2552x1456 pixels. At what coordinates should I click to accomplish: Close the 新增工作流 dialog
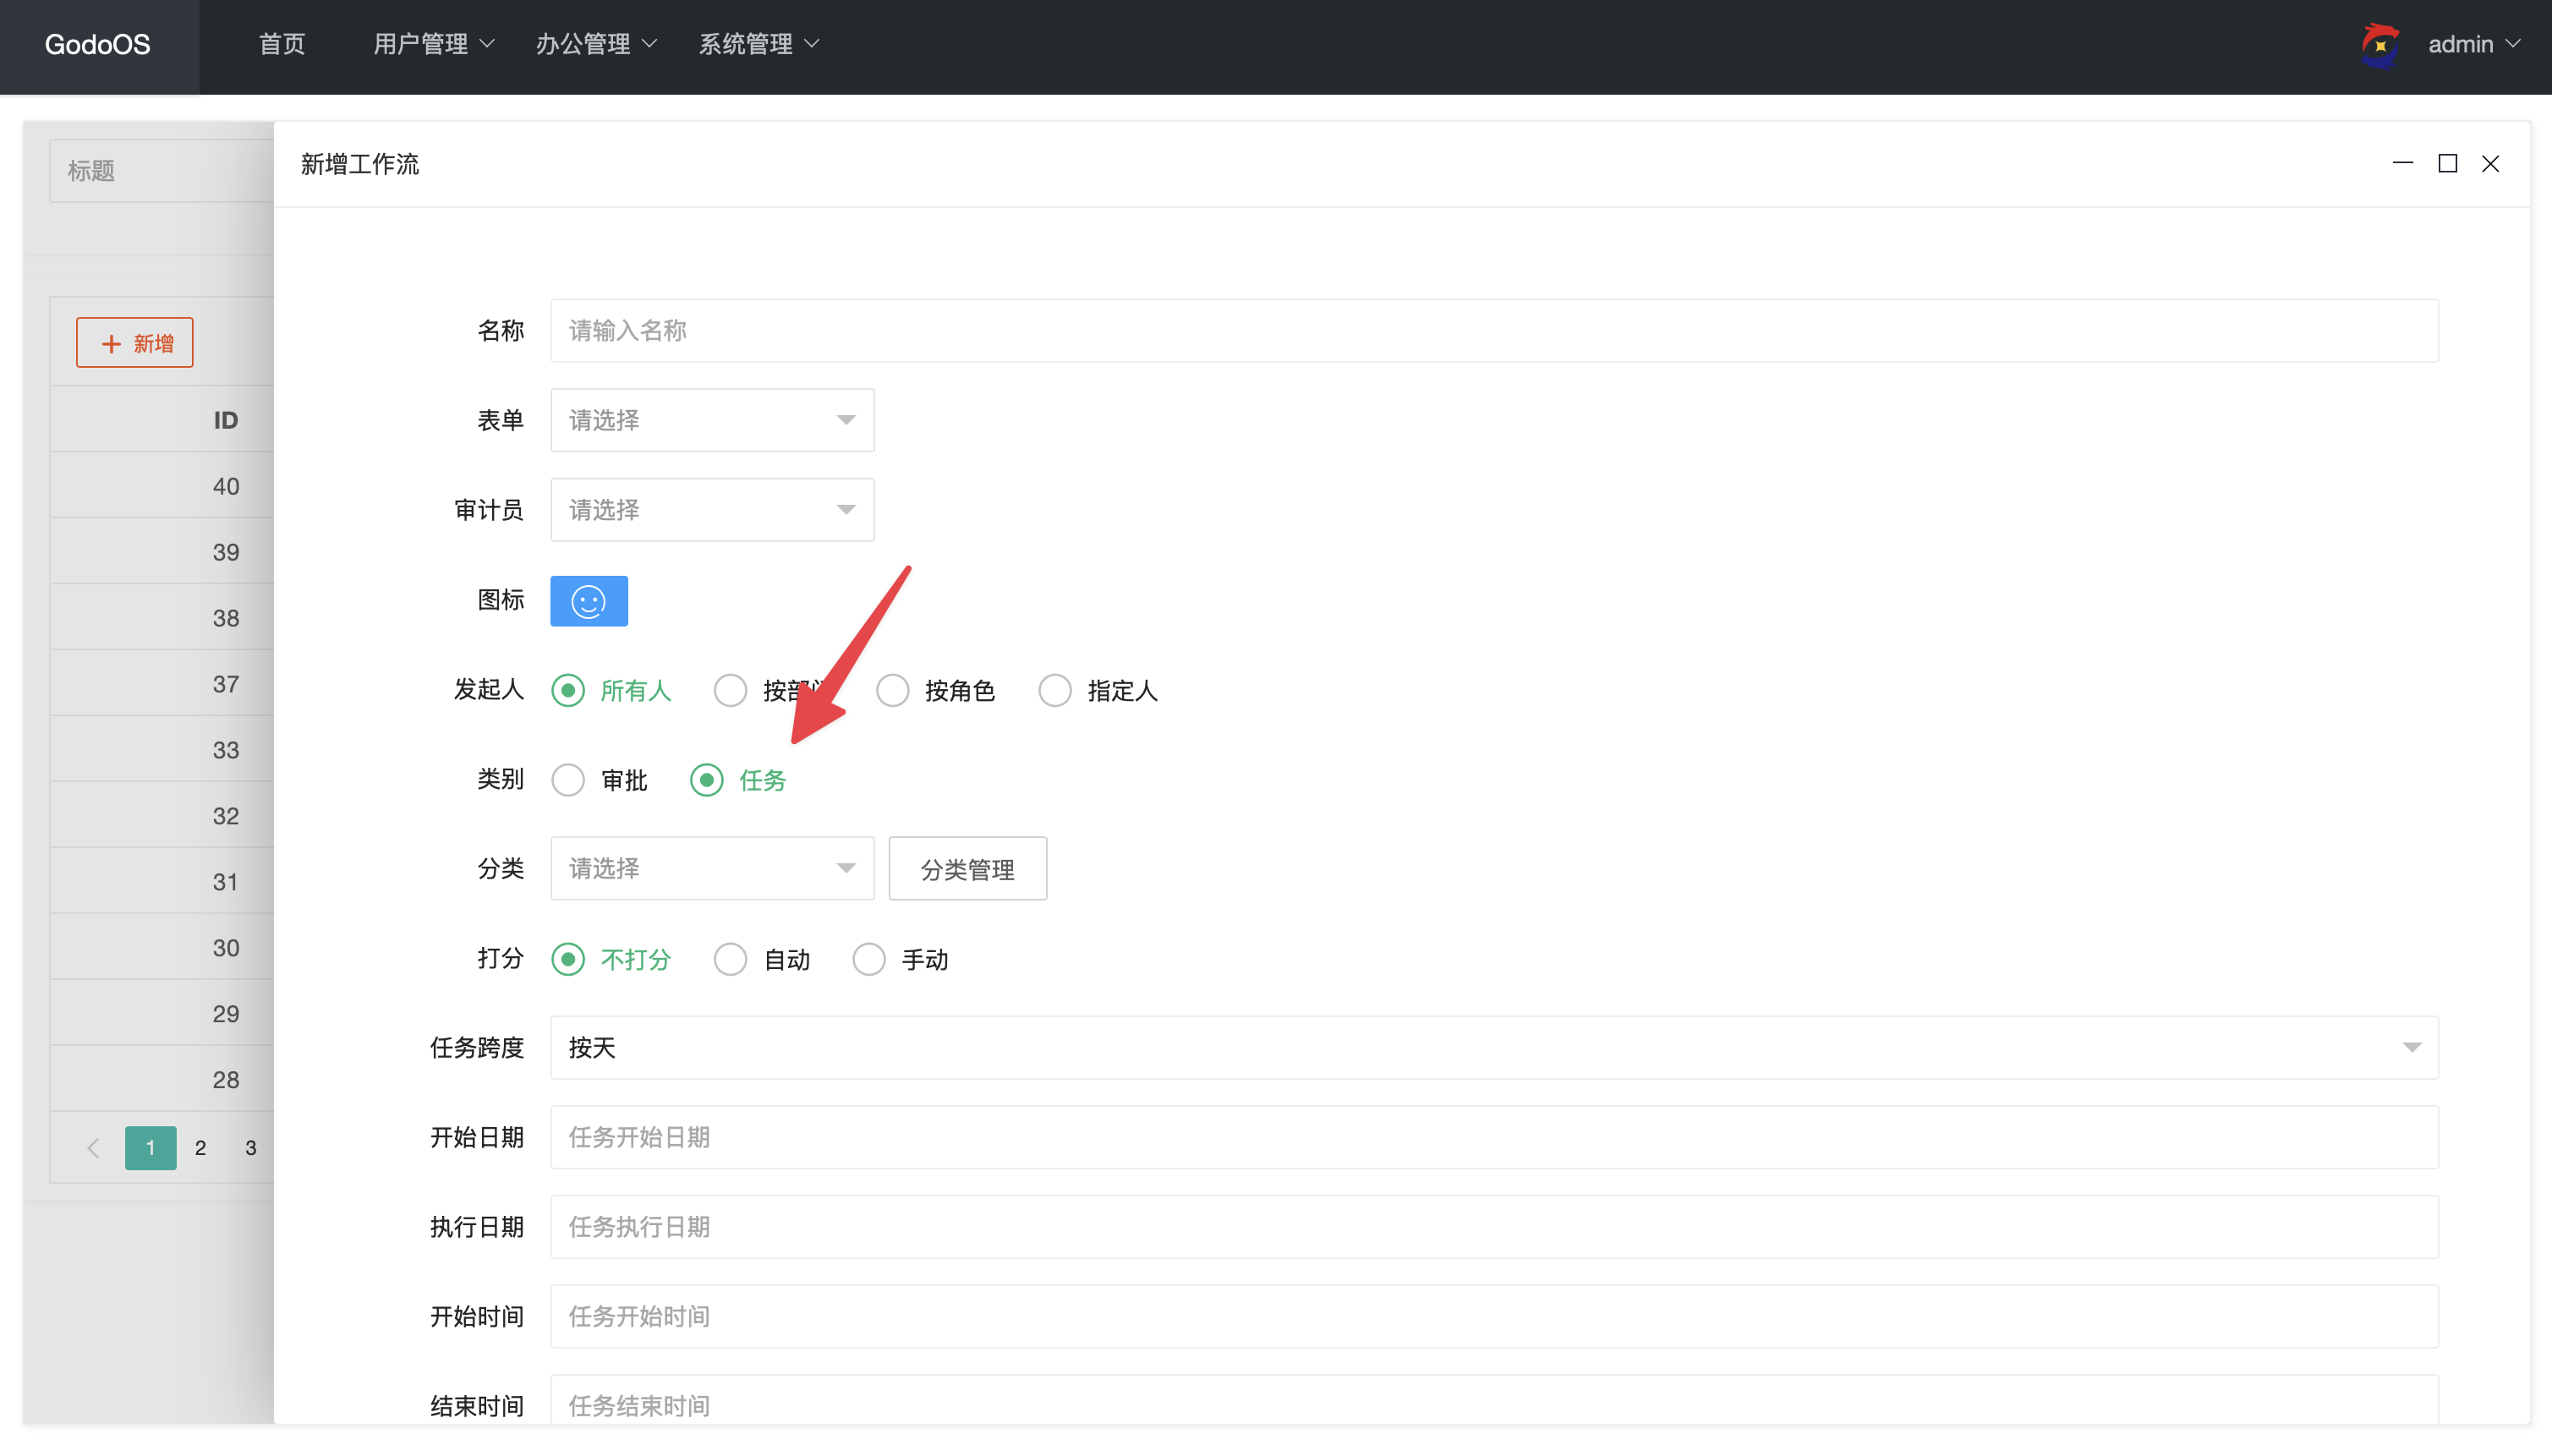tap(2490, 163)
